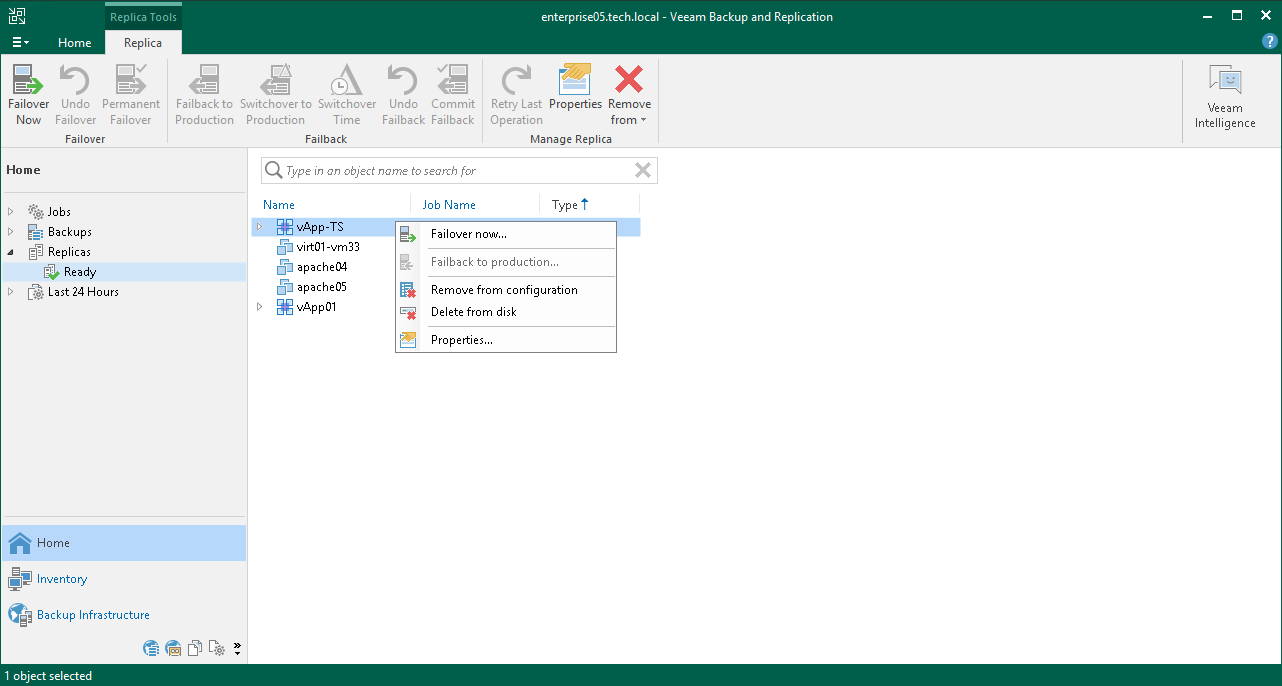Select the Ready node under Replicas
This screenshot has height=686, width=1282.
[x=80, y=272]
